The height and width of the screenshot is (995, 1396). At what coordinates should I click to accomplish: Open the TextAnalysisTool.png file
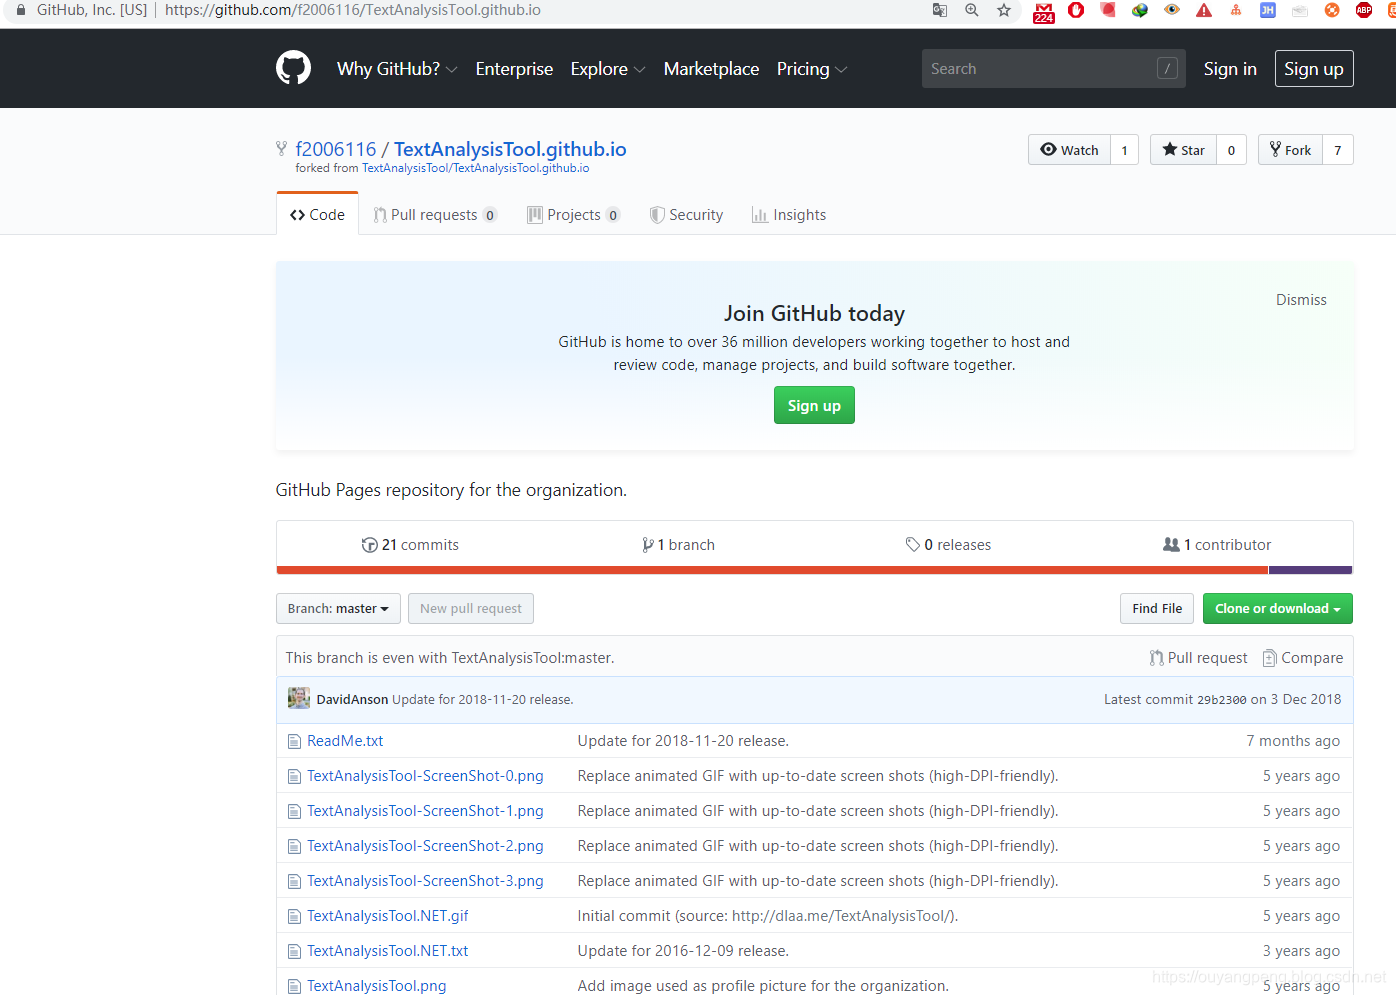pyautogui.click(x=376, y=986)
